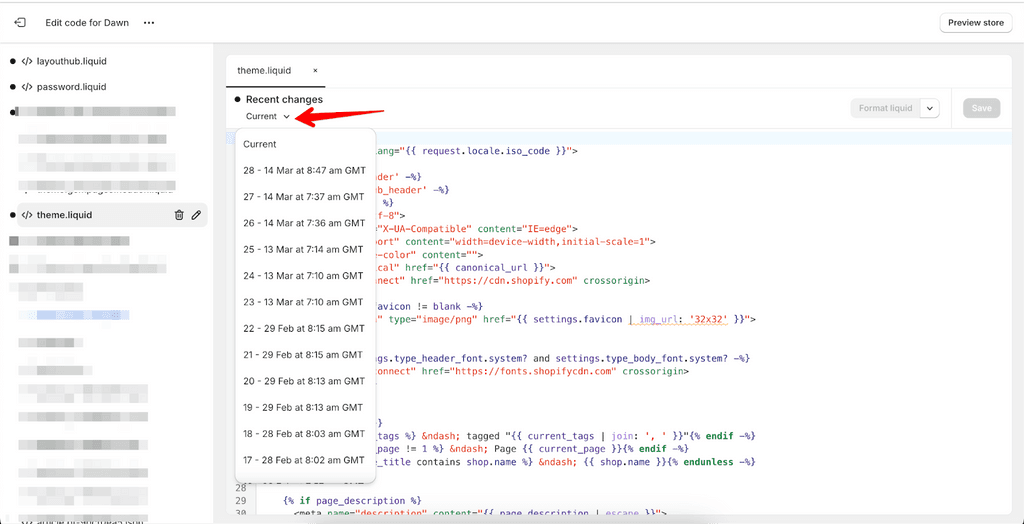1024x524 pixels.
Task: Click the Save button
Action: click(x=981, y=108)
